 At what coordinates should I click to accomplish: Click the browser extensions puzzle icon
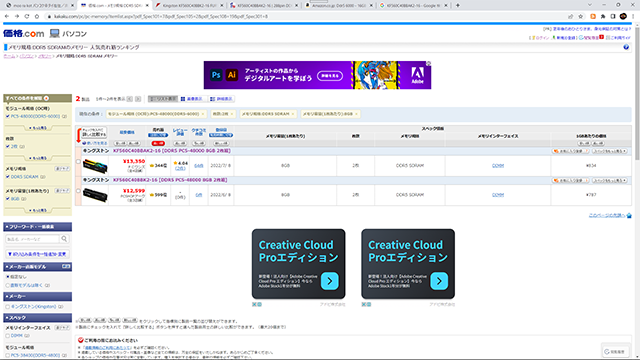coord(603,16)
